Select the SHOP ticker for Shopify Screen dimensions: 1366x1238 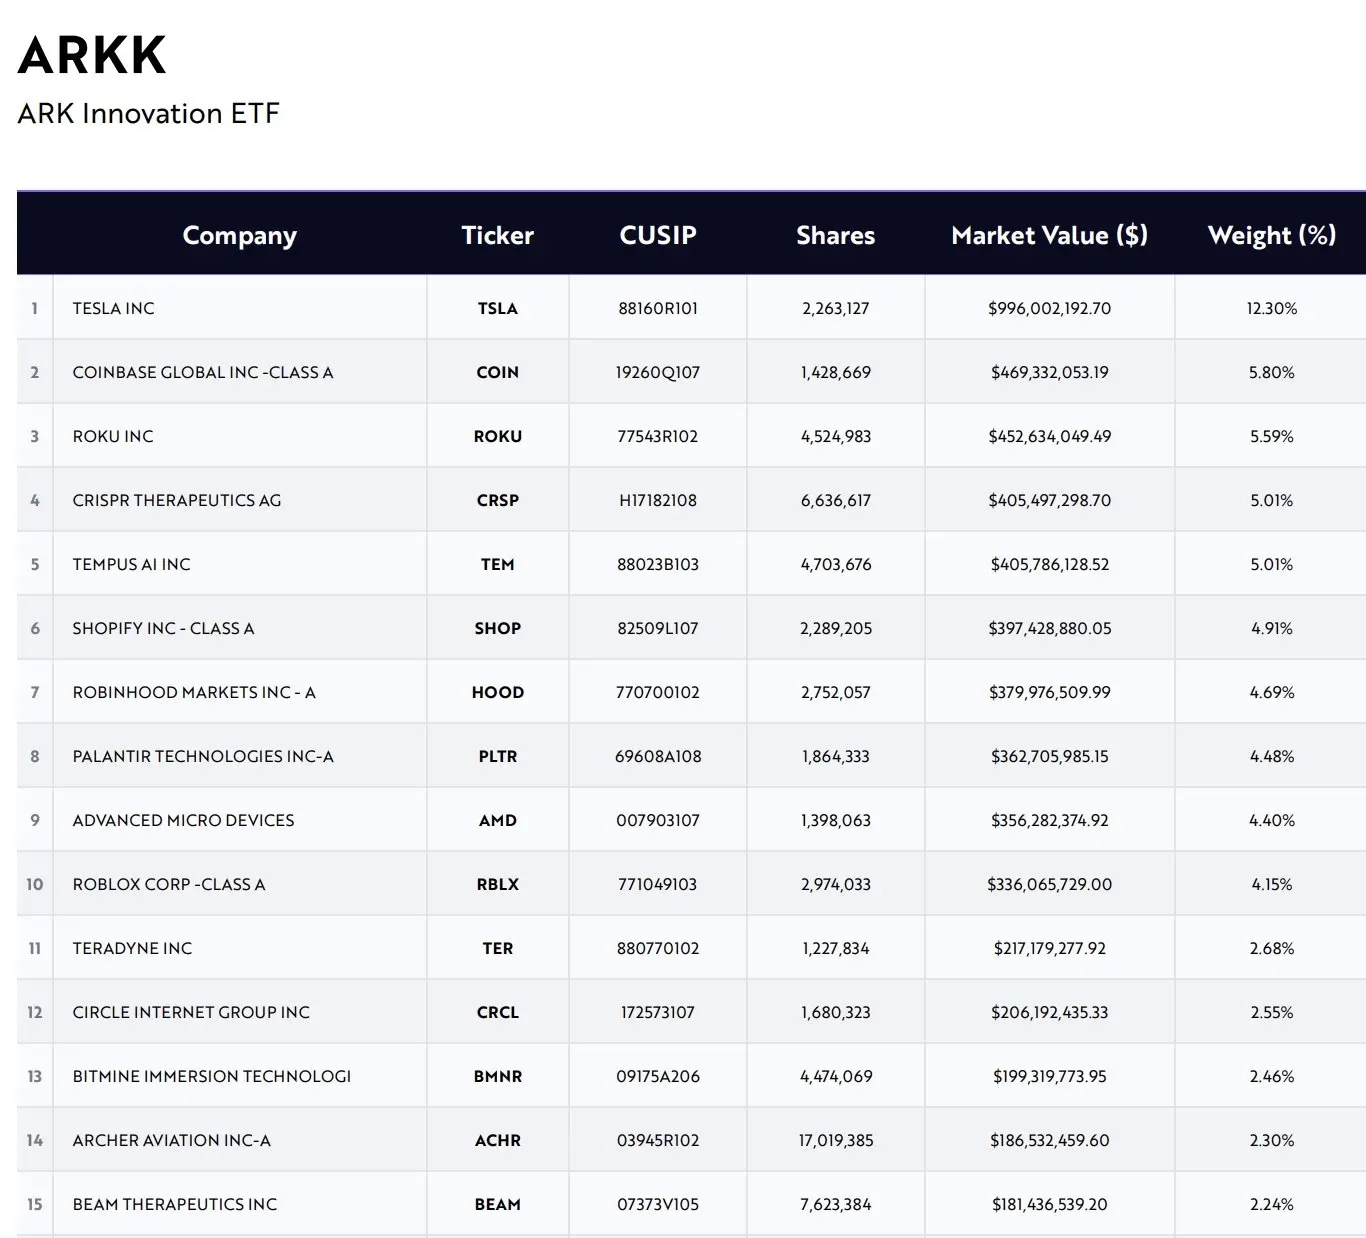tap(497, 628)
